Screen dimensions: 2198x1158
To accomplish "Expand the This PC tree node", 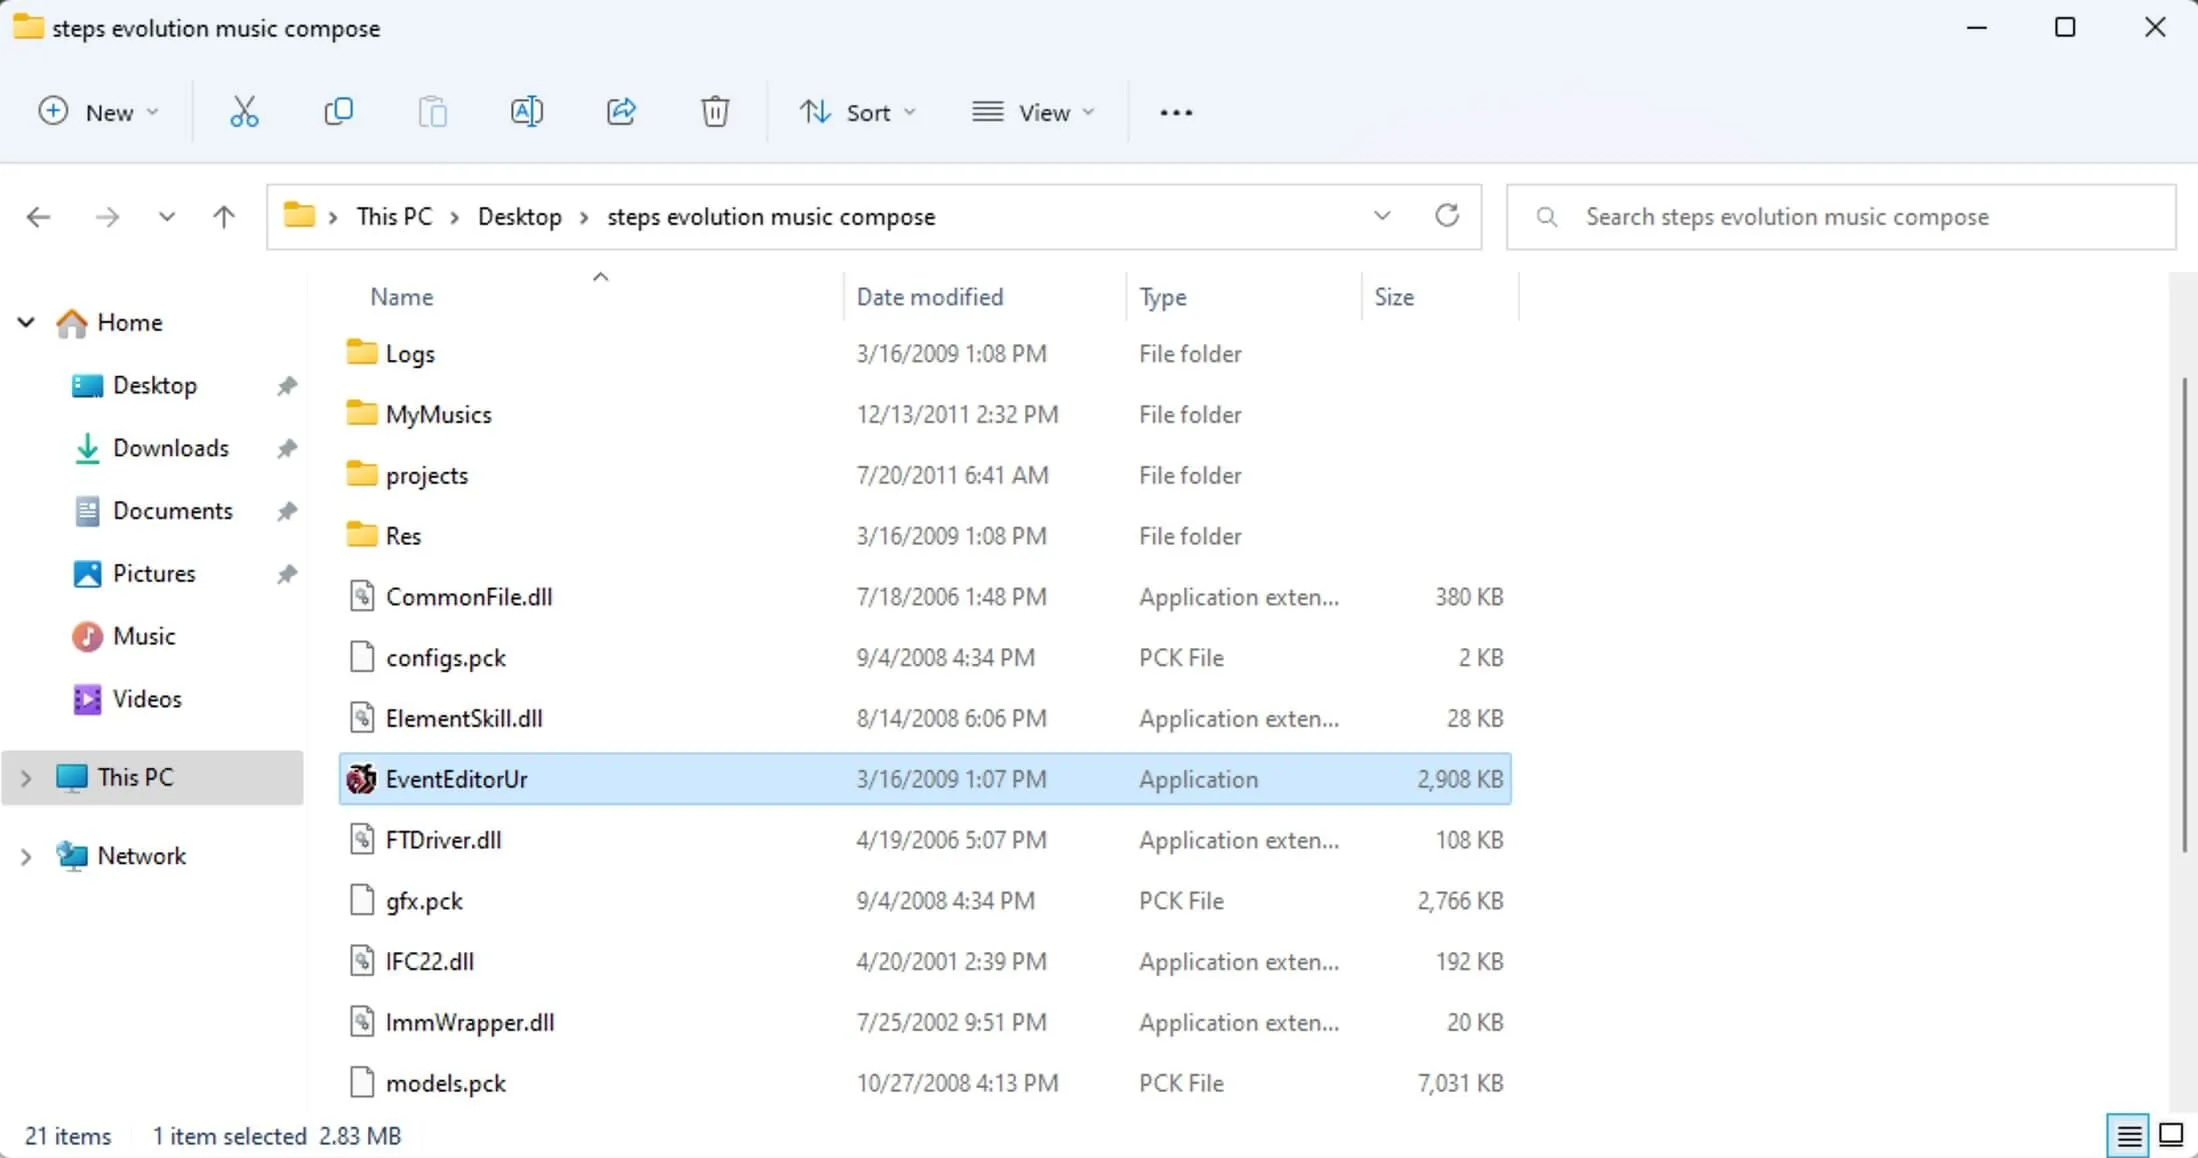I will [x=26, y=778].
